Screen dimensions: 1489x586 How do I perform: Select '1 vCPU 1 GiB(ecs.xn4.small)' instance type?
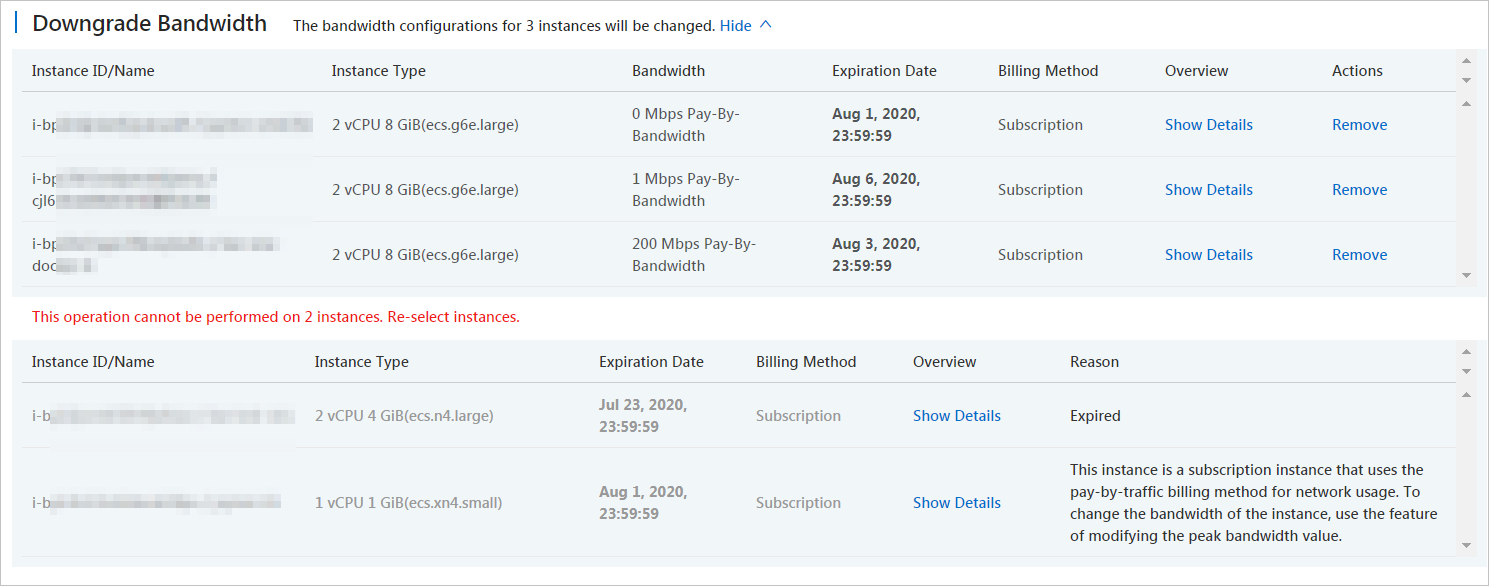coord(408,503)
